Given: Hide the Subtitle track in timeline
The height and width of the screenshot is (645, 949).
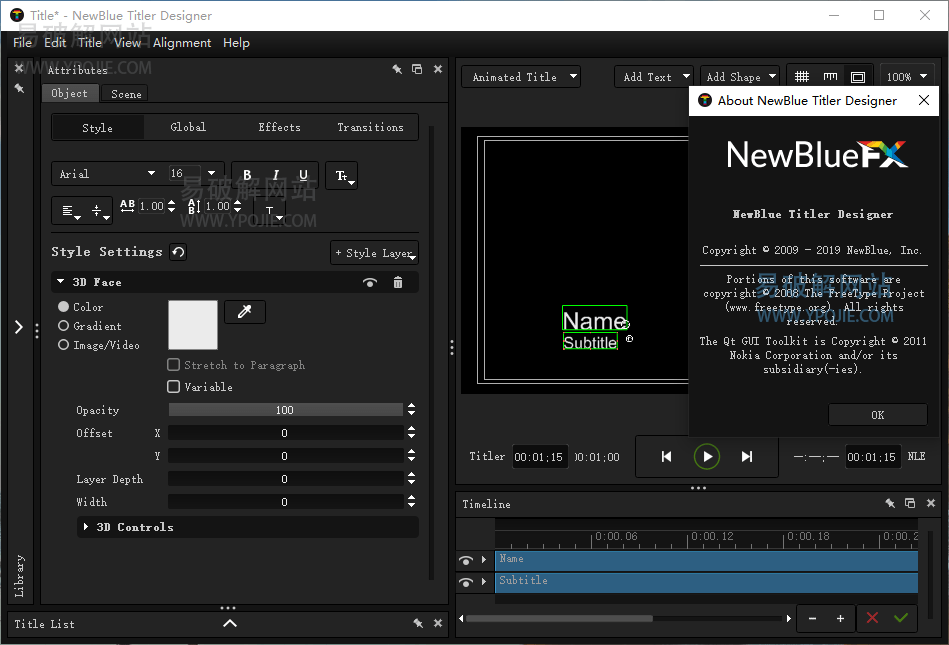Looking at the screenshot, I should click(x=465, y=582).
